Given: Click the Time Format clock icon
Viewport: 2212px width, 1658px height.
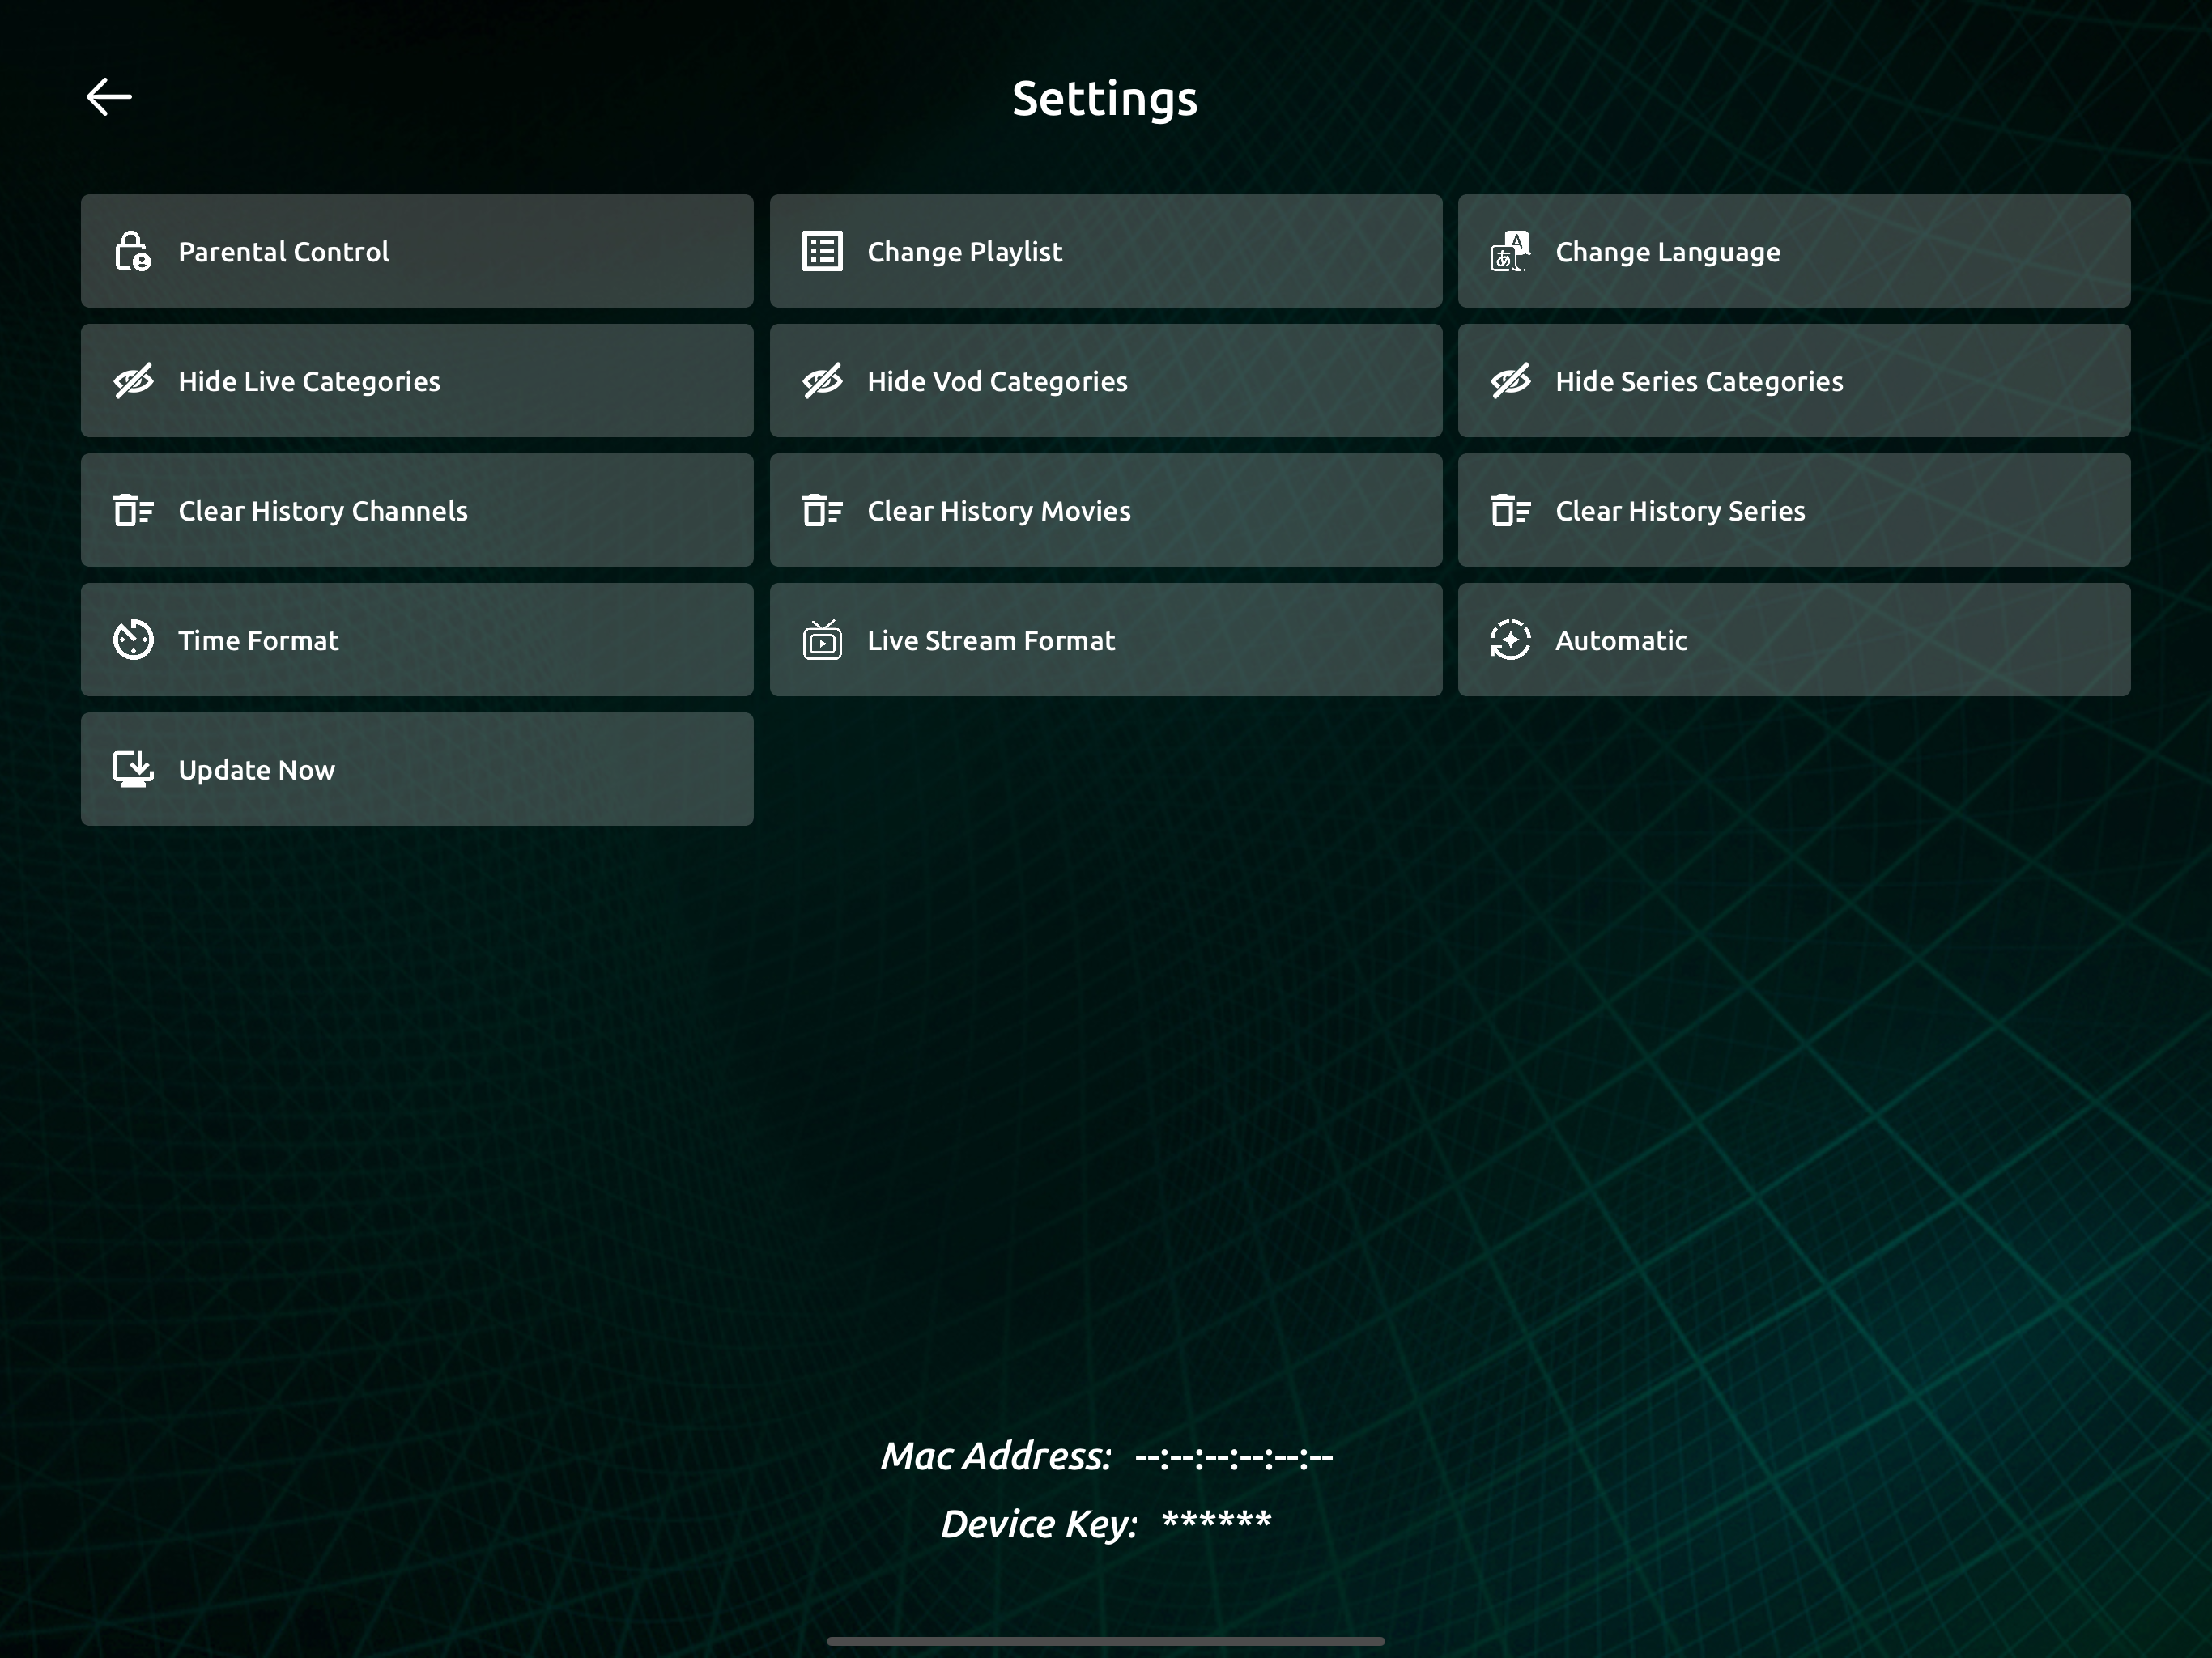Looking at the screenshot, I should [133, 640].
